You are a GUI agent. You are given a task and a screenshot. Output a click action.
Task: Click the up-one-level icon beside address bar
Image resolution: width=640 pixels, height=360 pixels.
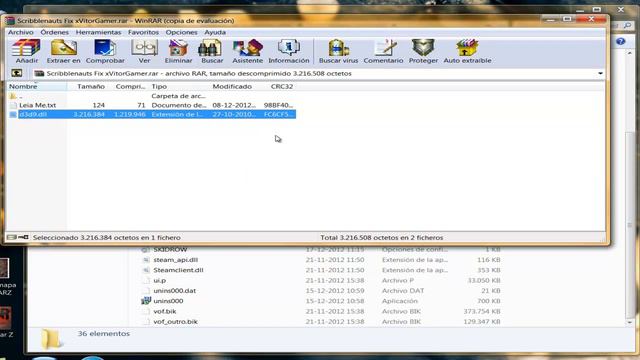click(x=17, y=73)
